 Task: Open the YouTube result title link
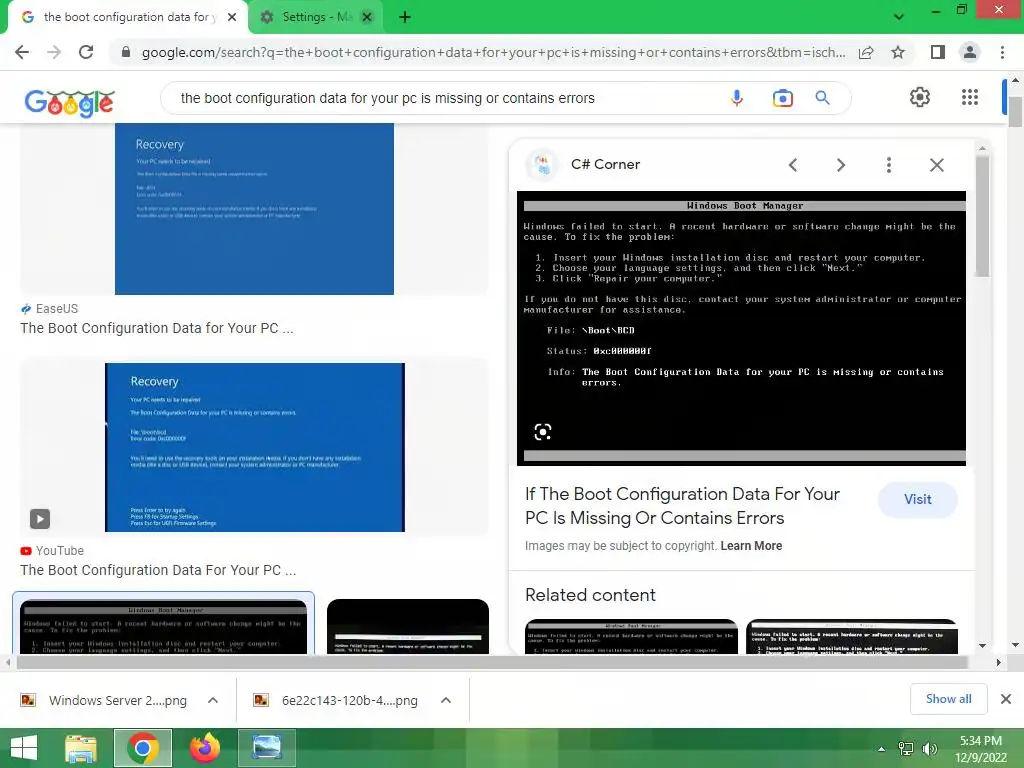[158, 570]
